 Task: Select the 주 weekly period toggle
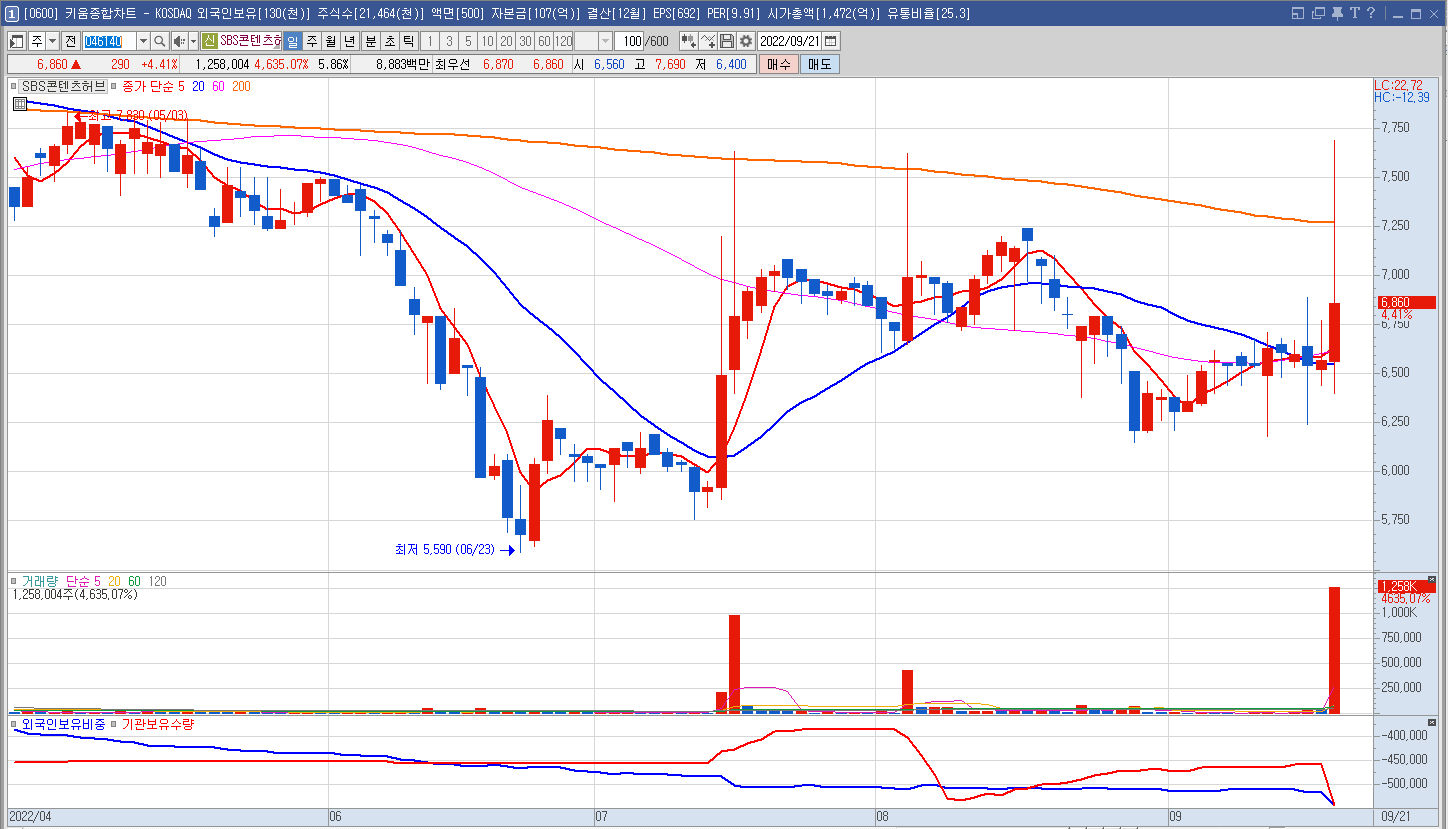[x=311, y=41]
